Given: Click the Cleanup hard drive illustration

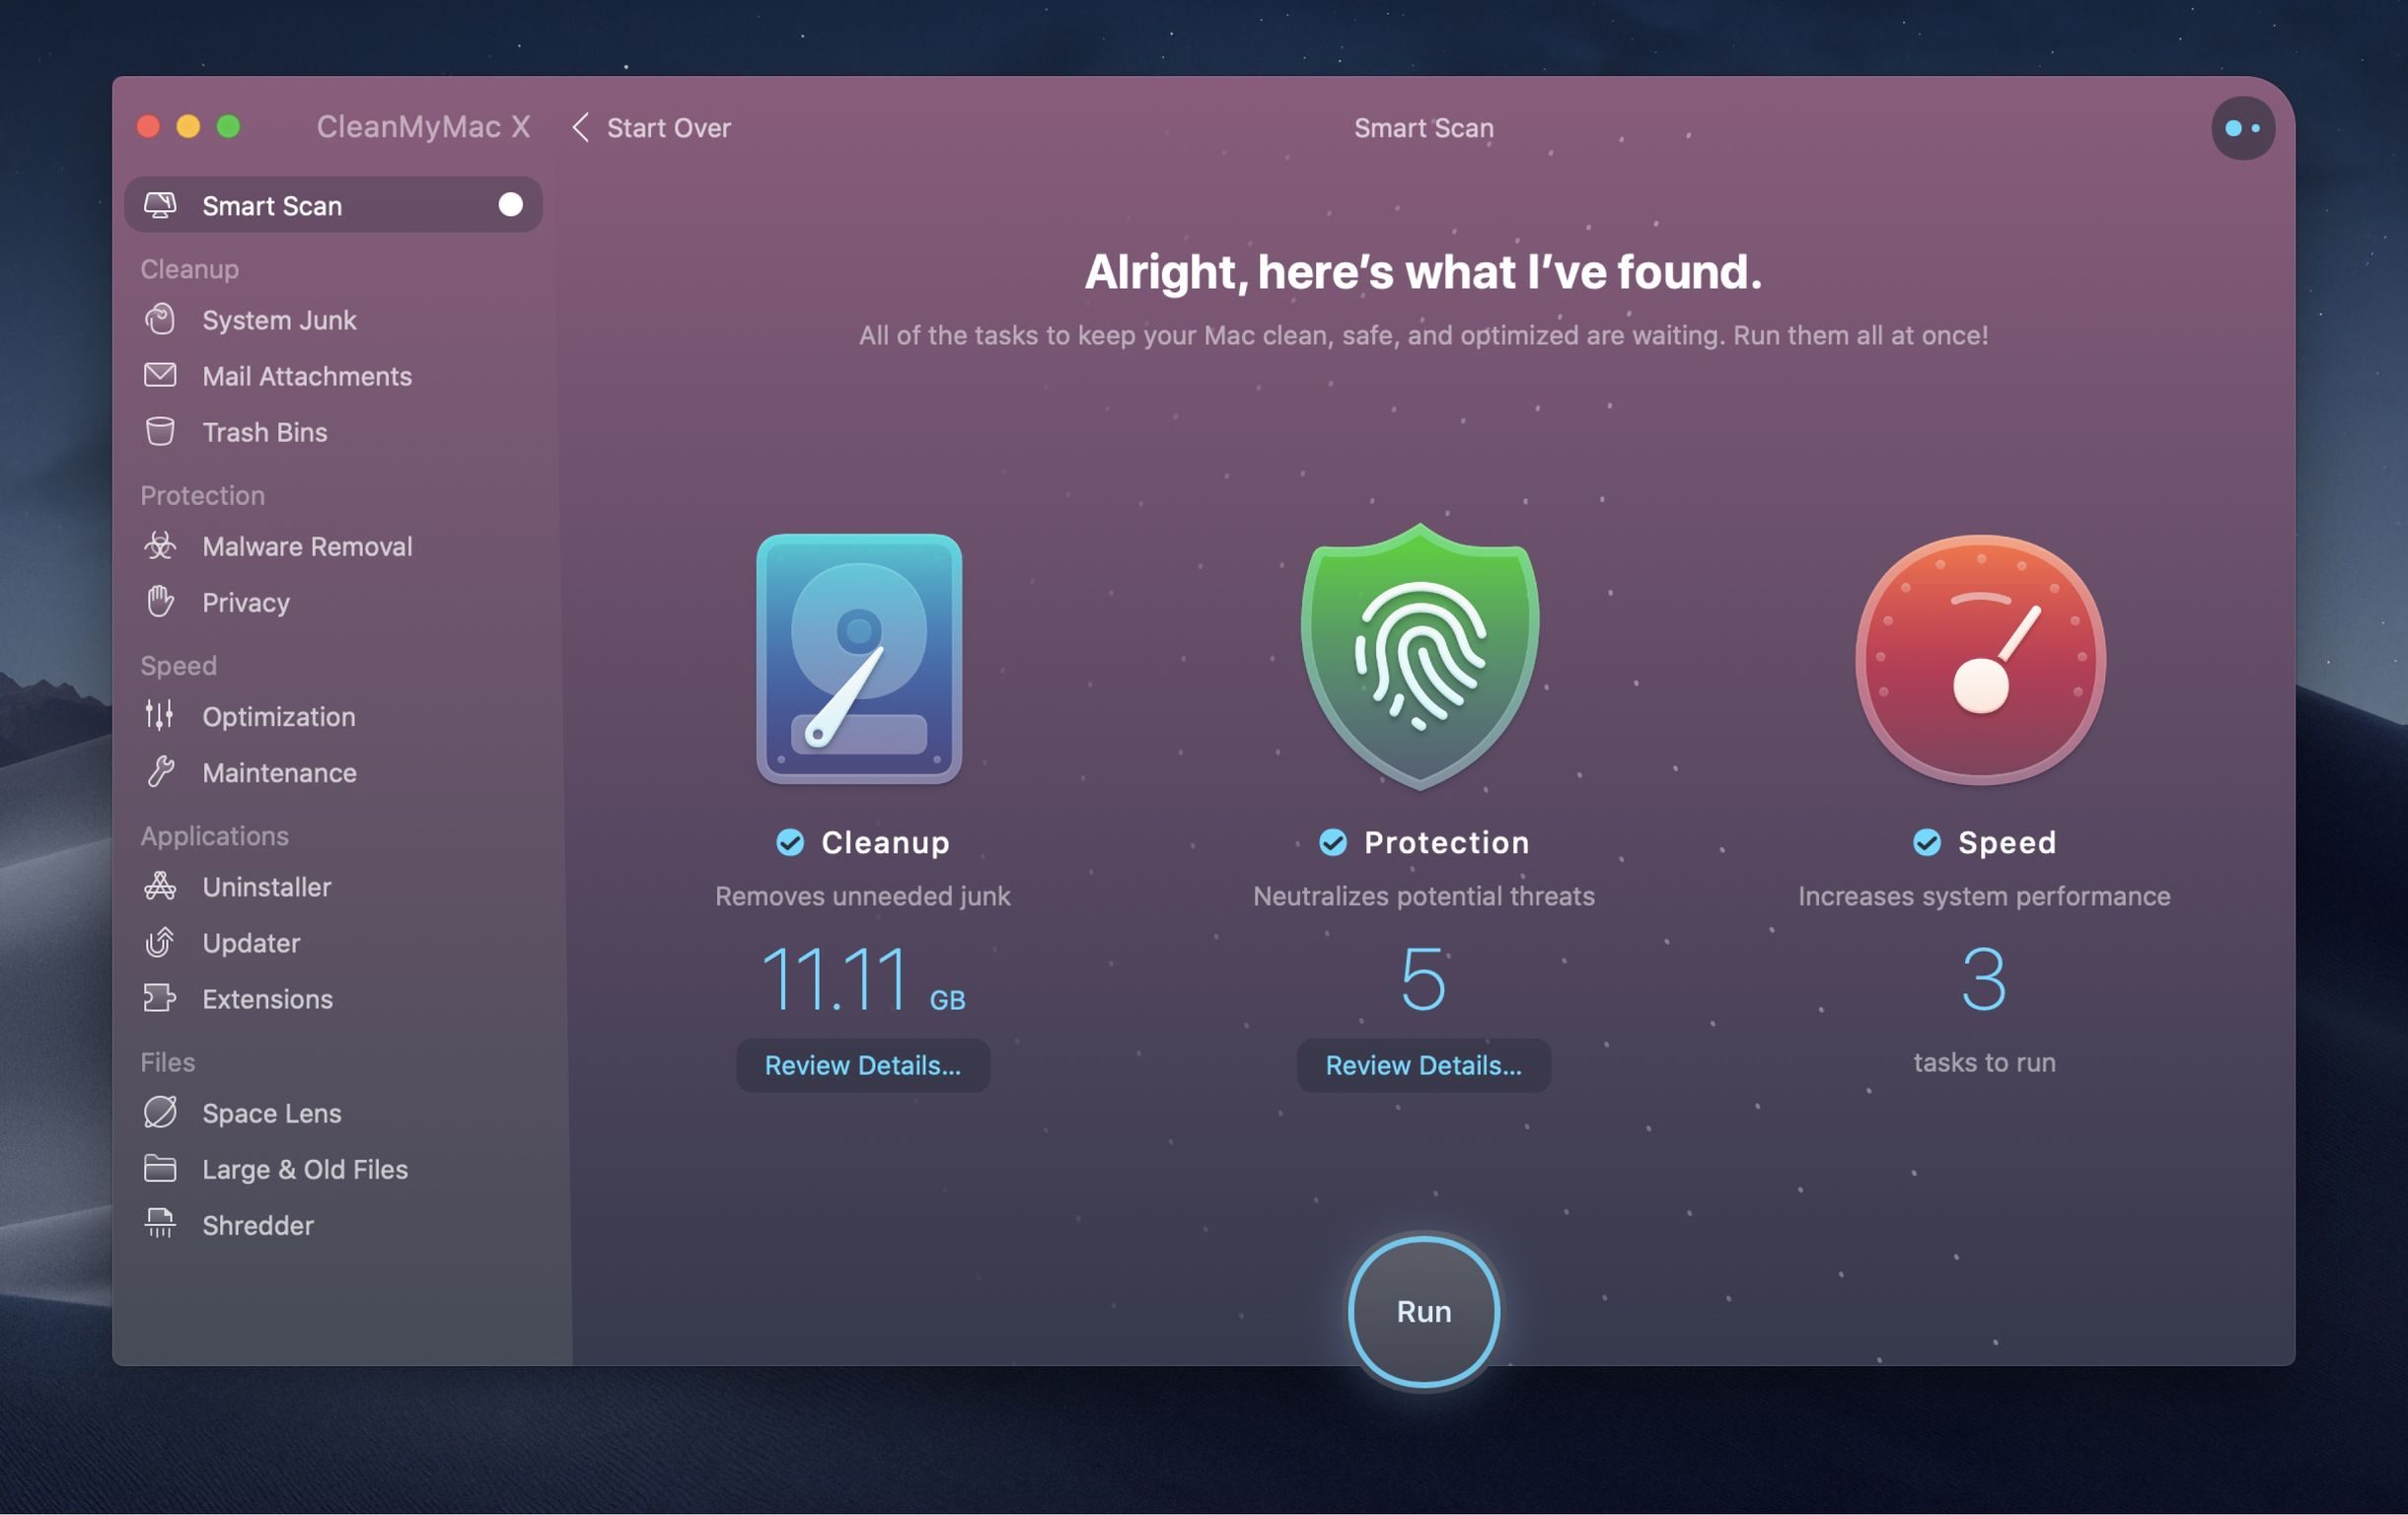Looking at the screenshot, I should (859, 659).
